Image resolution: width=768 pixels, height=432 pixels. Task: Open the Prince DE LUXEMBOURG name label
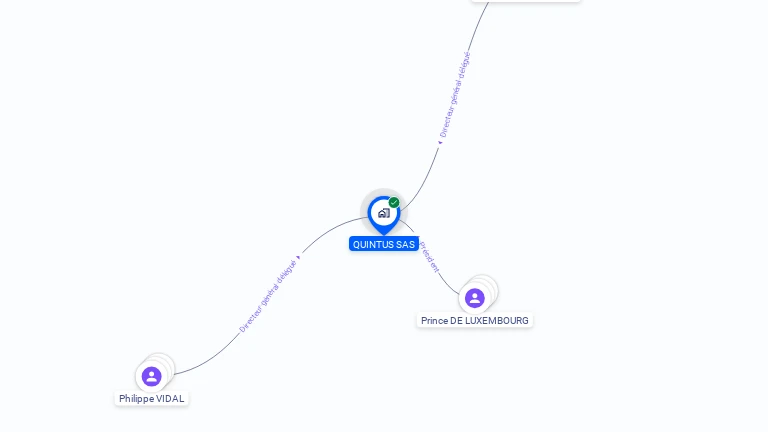click(475, 320)
